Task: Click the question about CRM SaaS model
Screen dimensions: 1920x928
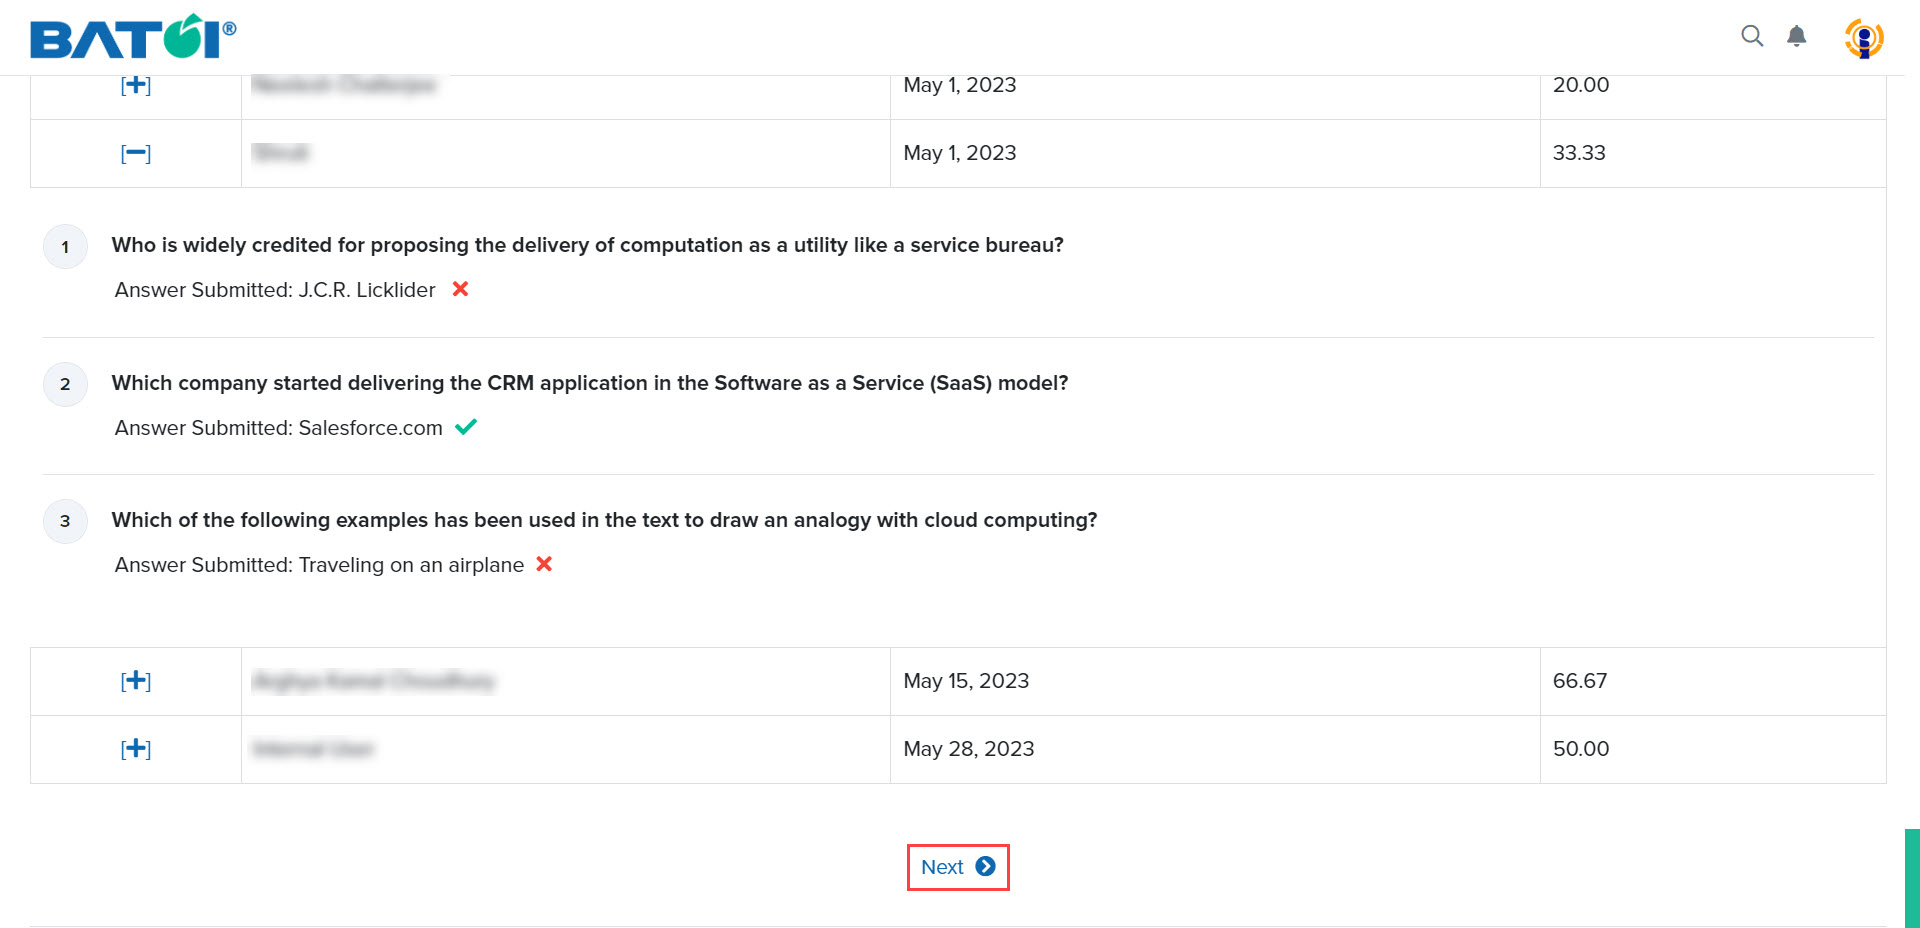Action: pos(590,383)
